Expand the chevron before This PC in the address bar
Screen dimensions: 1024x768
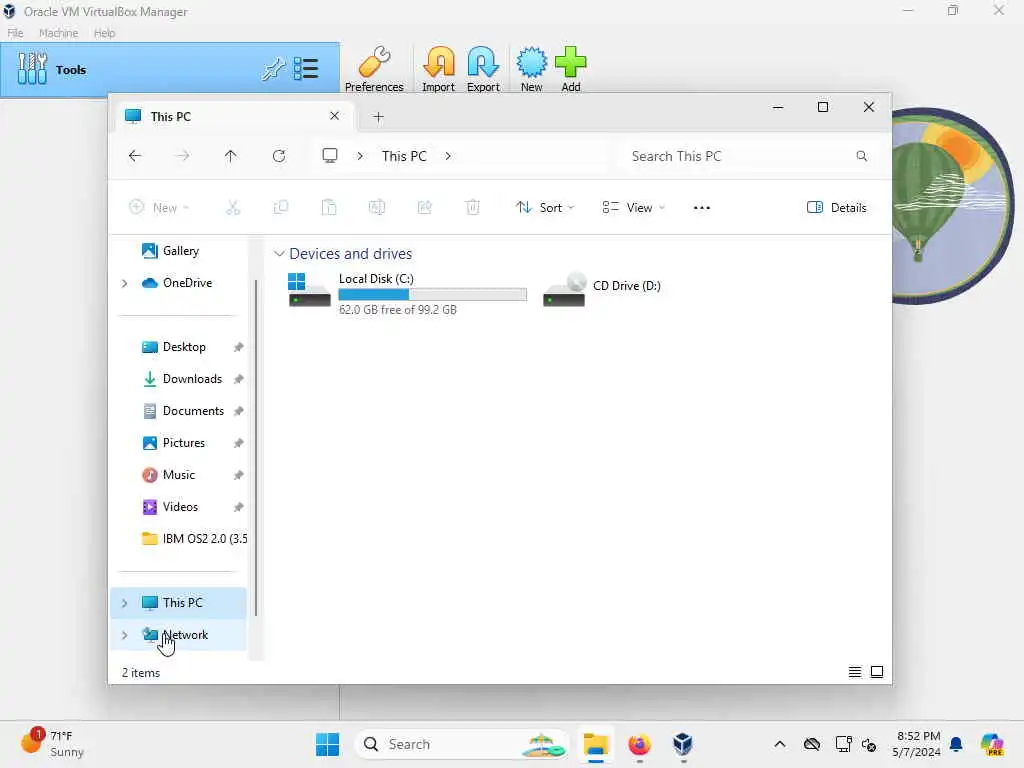360,156
